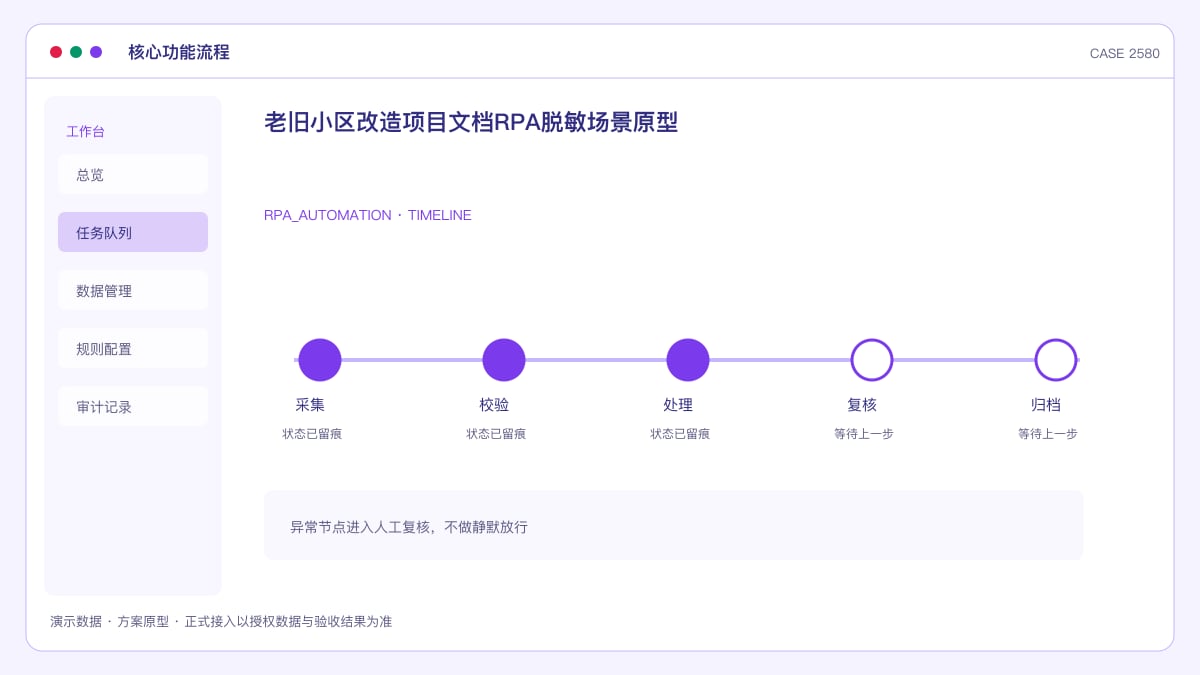Click the red window dot
This screenshot has height=675, width=1200.
click(56, 52)
